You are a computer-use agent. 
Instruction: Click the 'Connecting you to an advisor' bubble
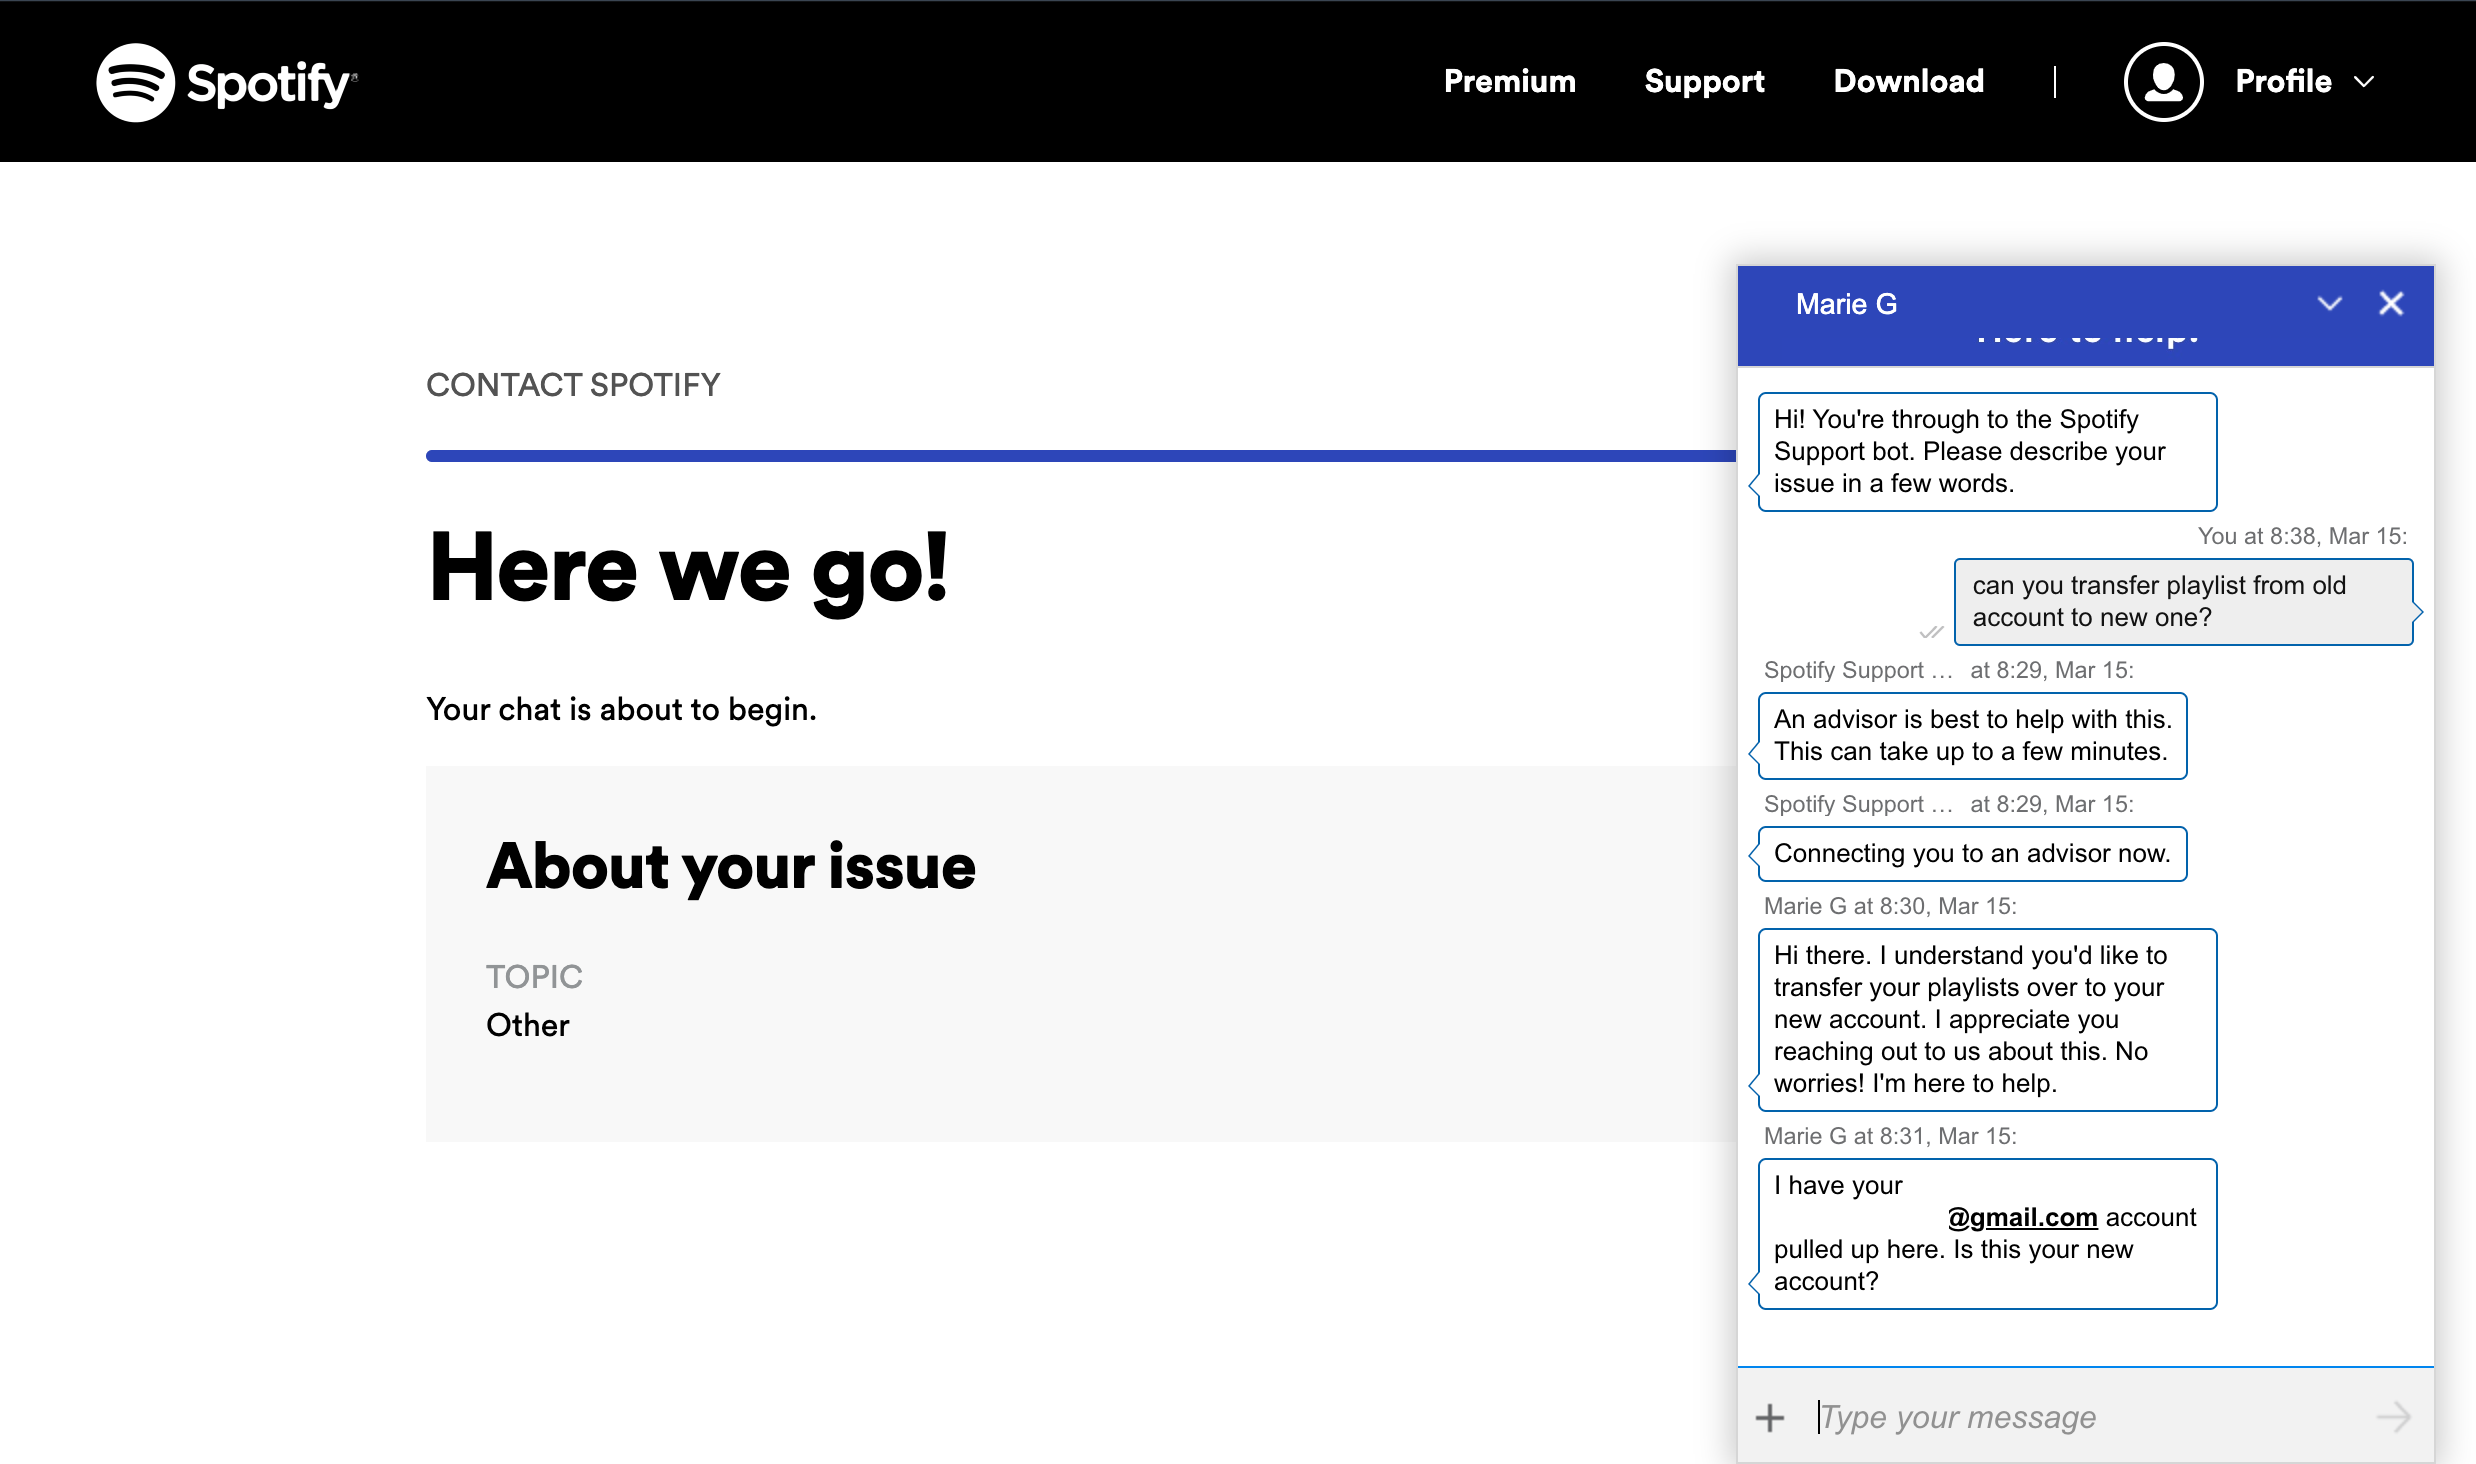coord(1972,853)
